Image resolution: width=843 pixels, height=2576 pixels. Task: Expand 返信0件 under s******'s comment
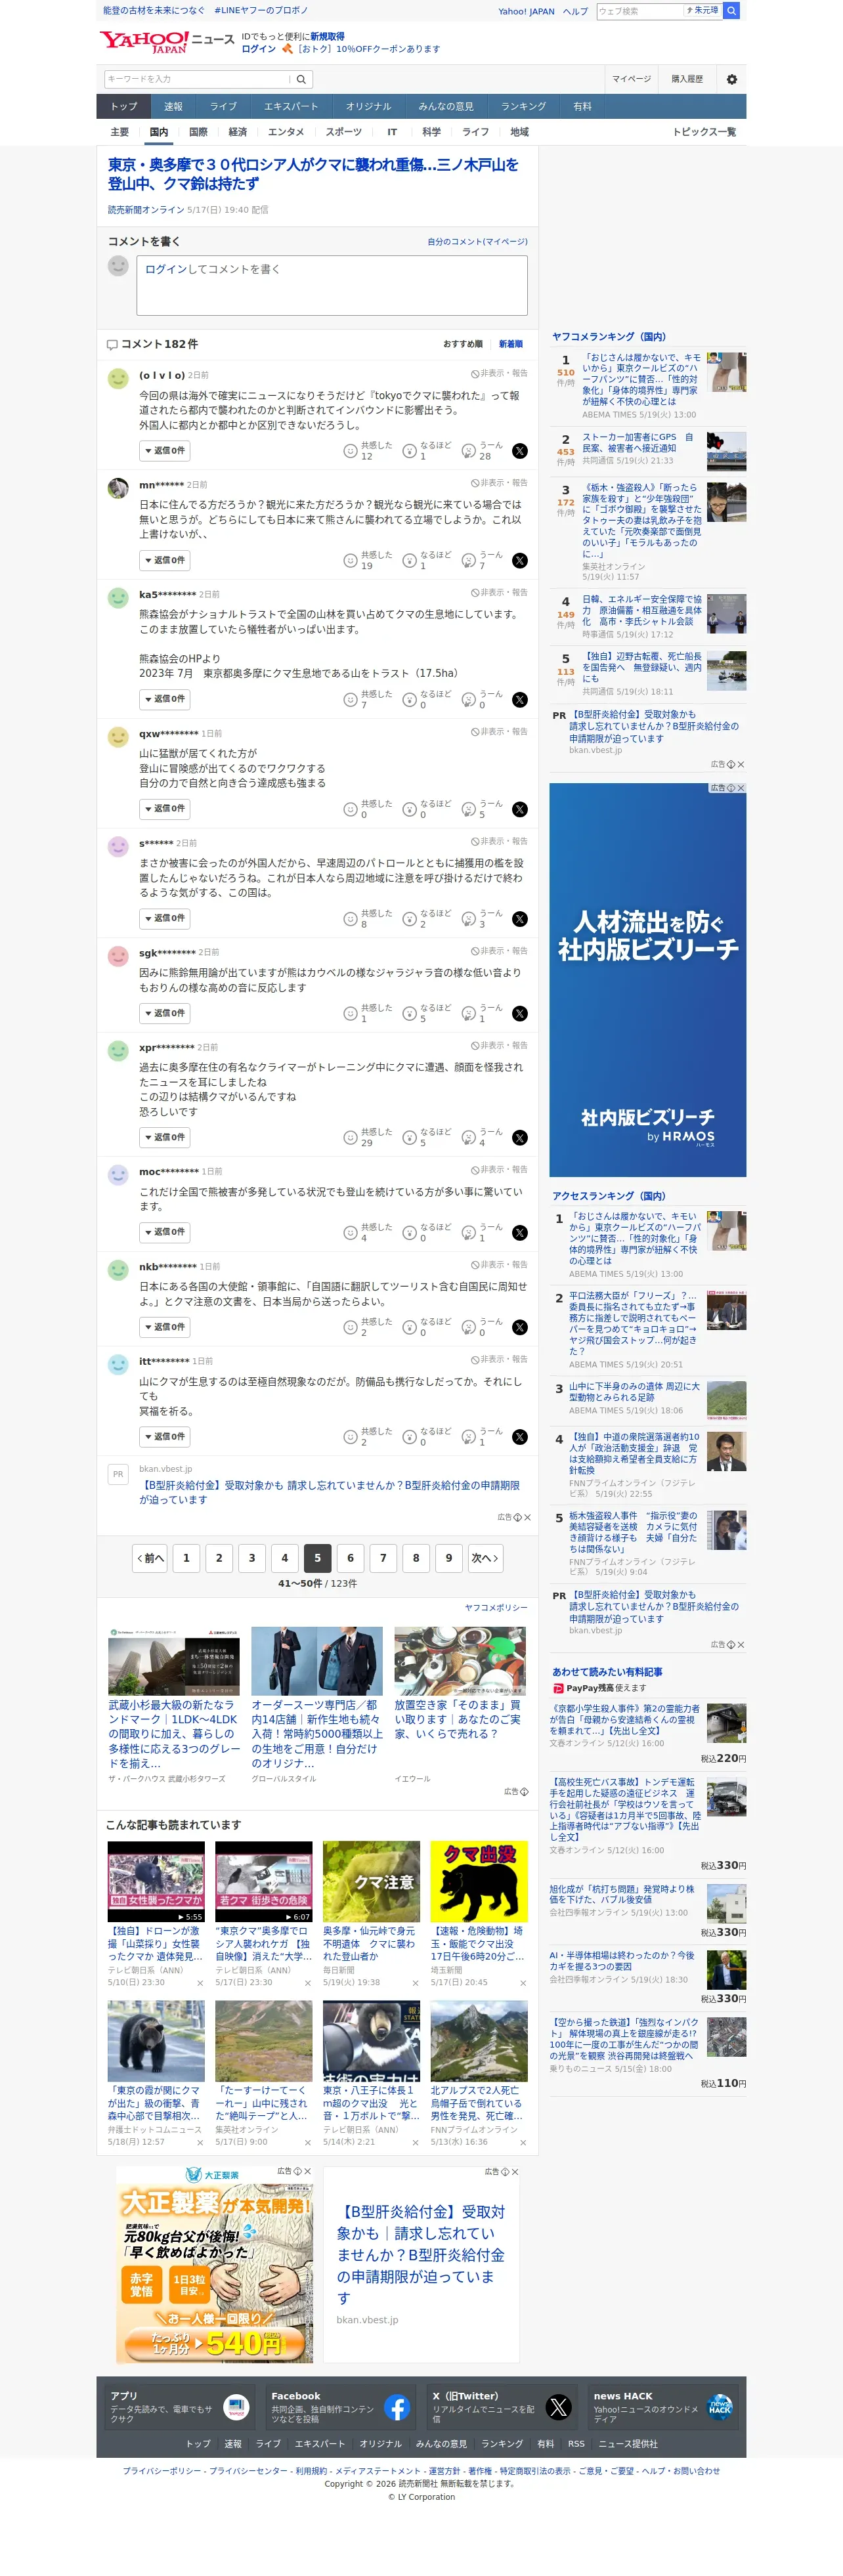[x=165, y=919]
